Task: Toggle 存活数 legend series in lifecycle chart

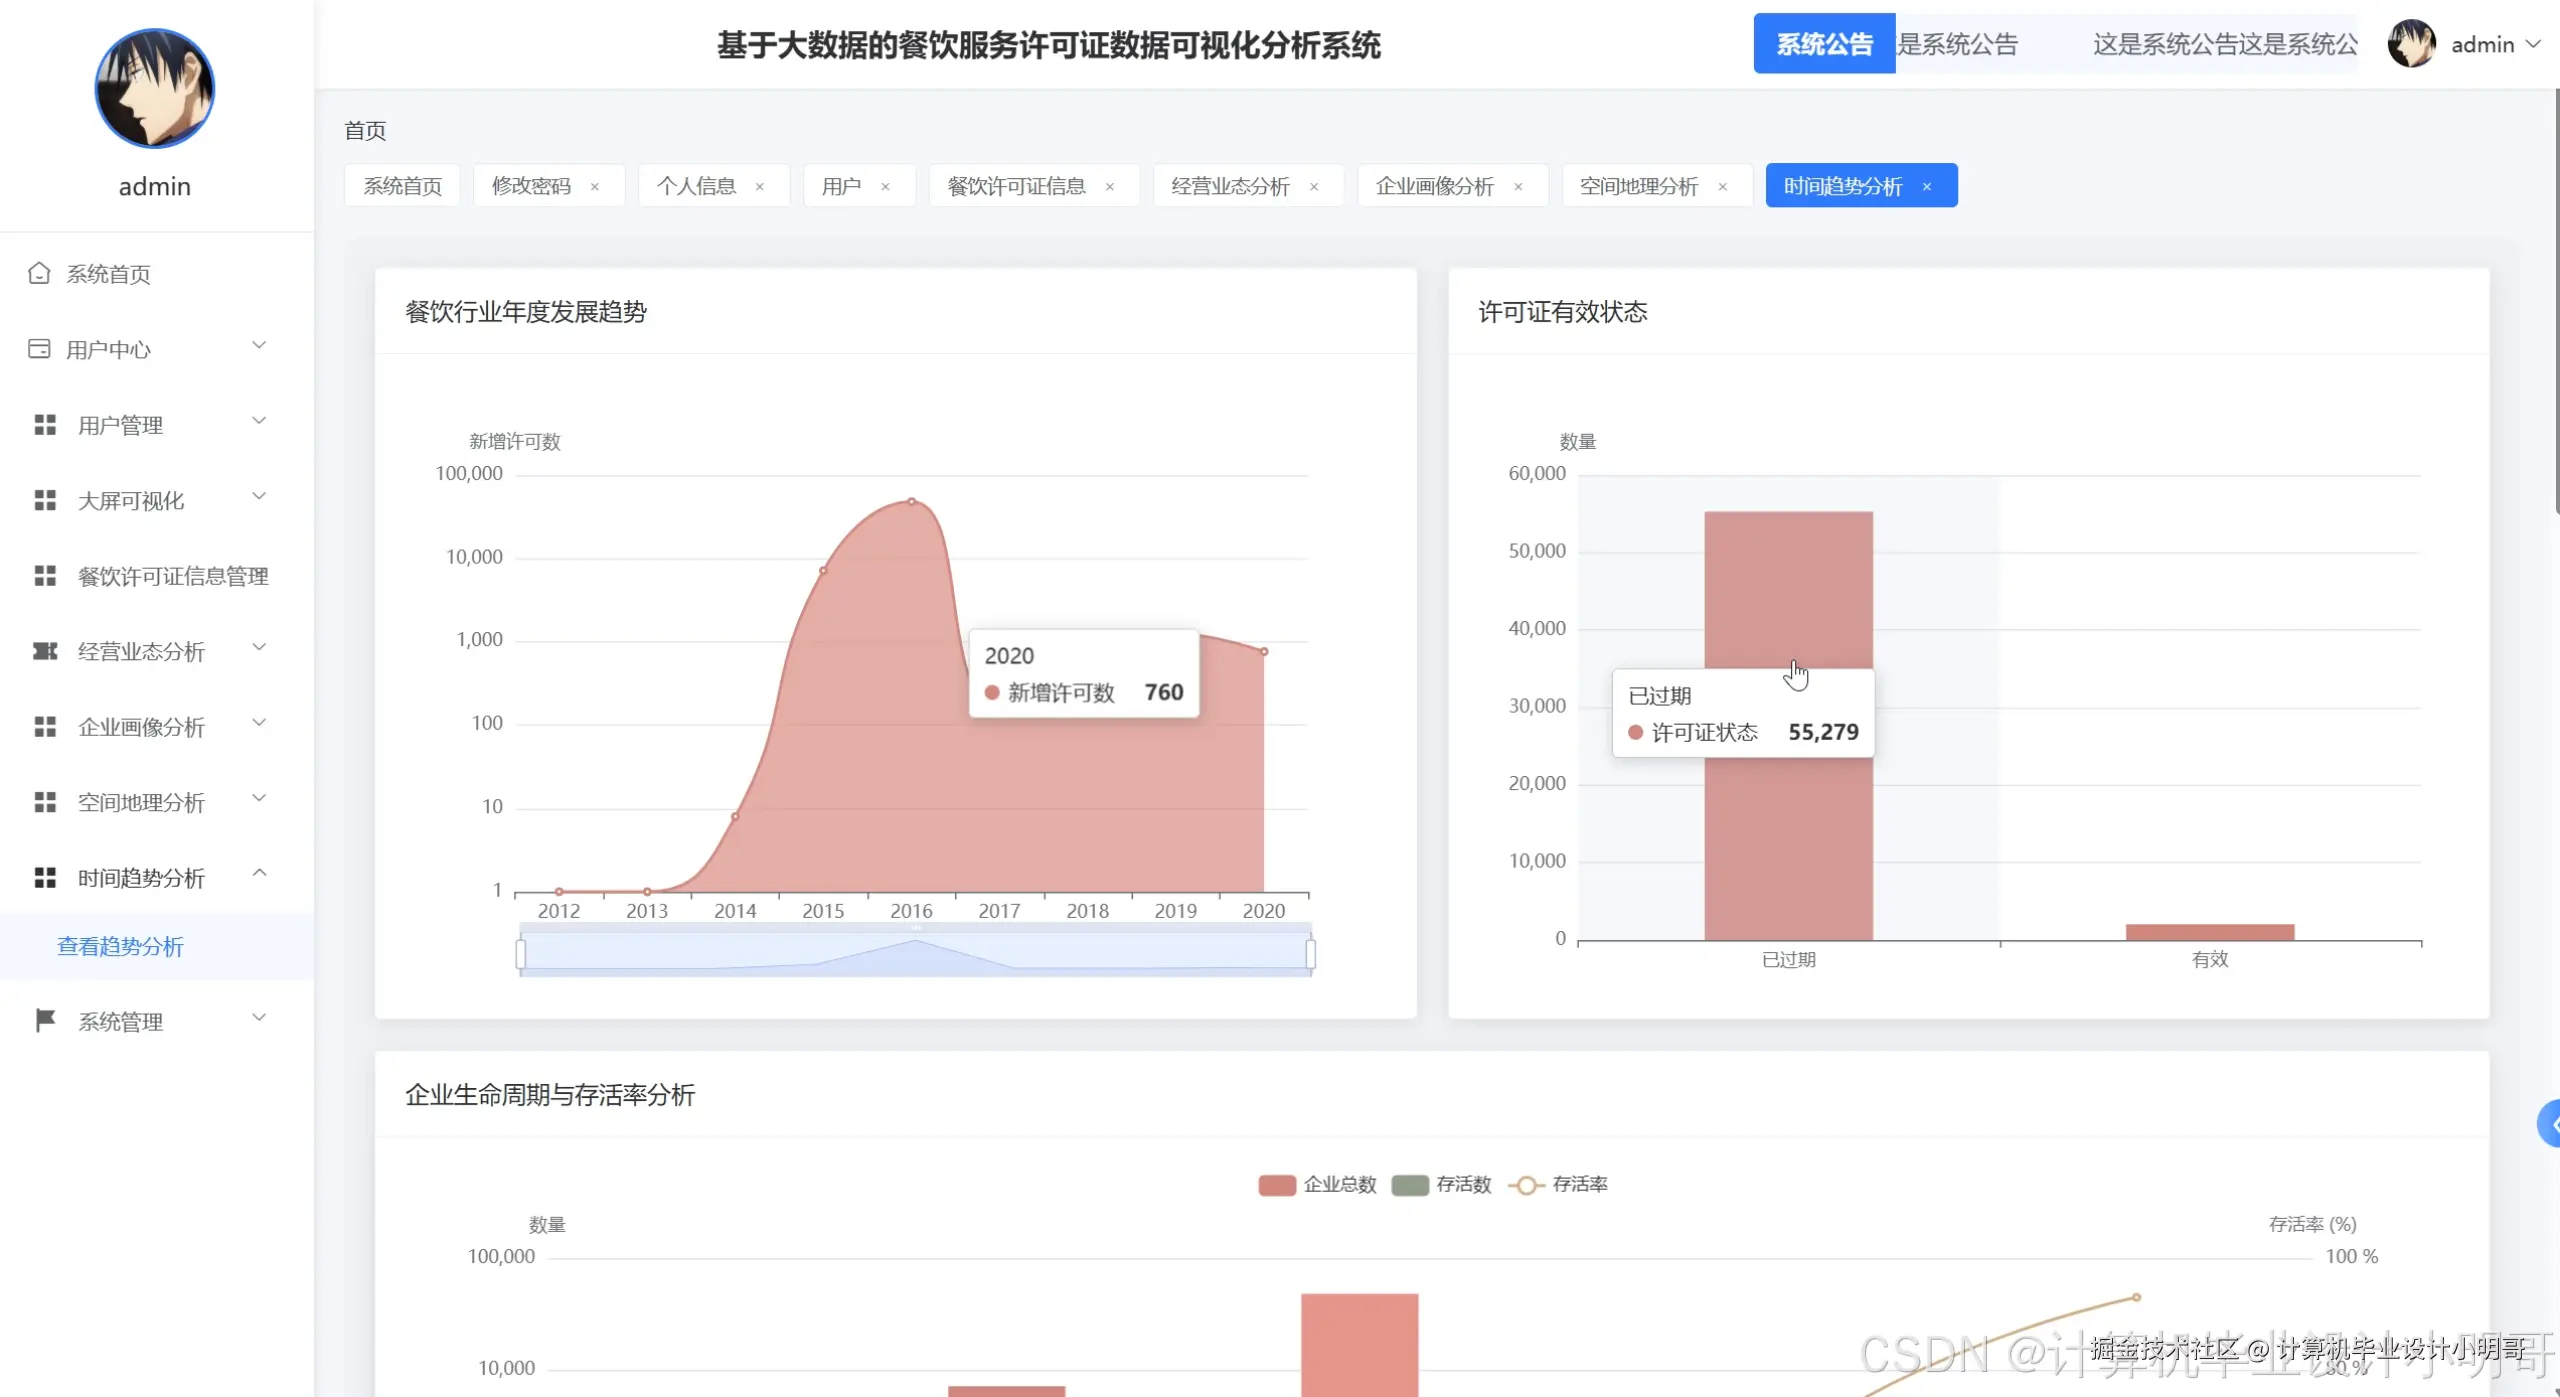Action: point(1410,1185)
